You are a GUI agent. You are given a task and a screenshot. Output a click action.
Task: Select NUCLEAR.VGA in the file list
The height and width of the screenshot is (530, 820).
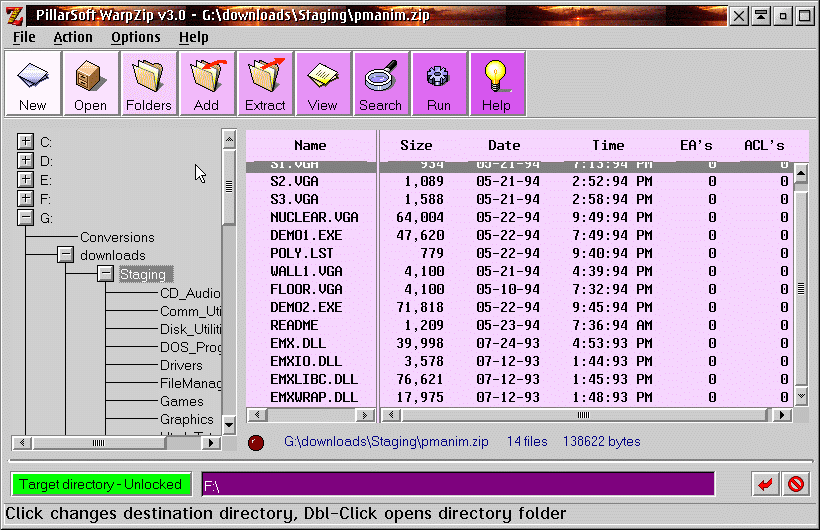click(x=314, y=217)
